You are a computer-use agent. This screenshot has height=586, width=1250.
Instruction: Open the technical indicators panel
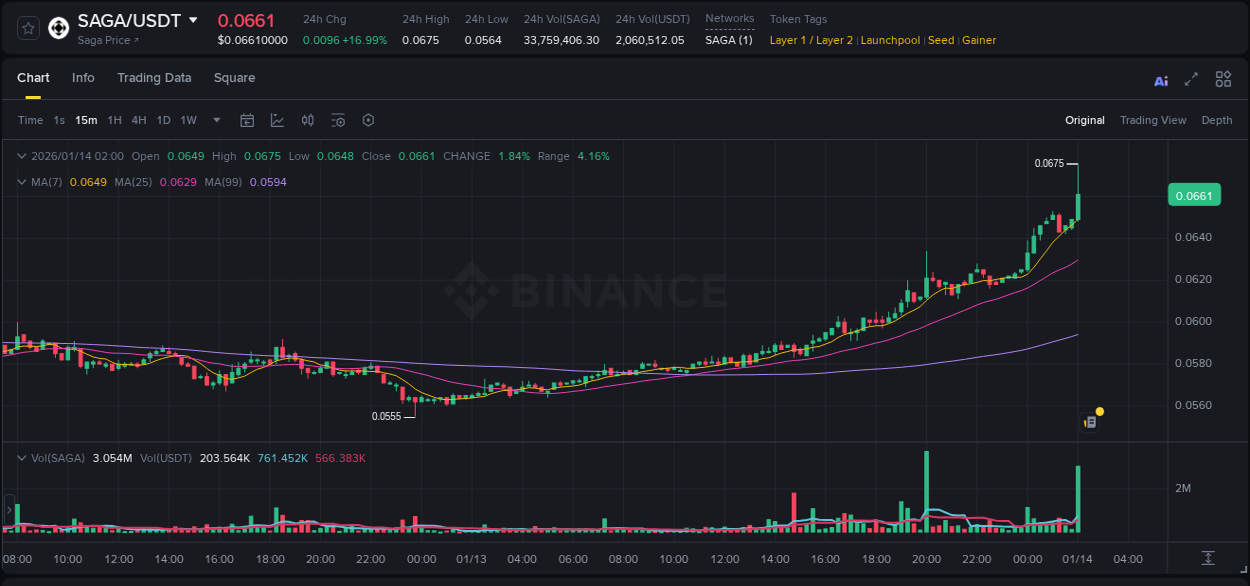308,120
